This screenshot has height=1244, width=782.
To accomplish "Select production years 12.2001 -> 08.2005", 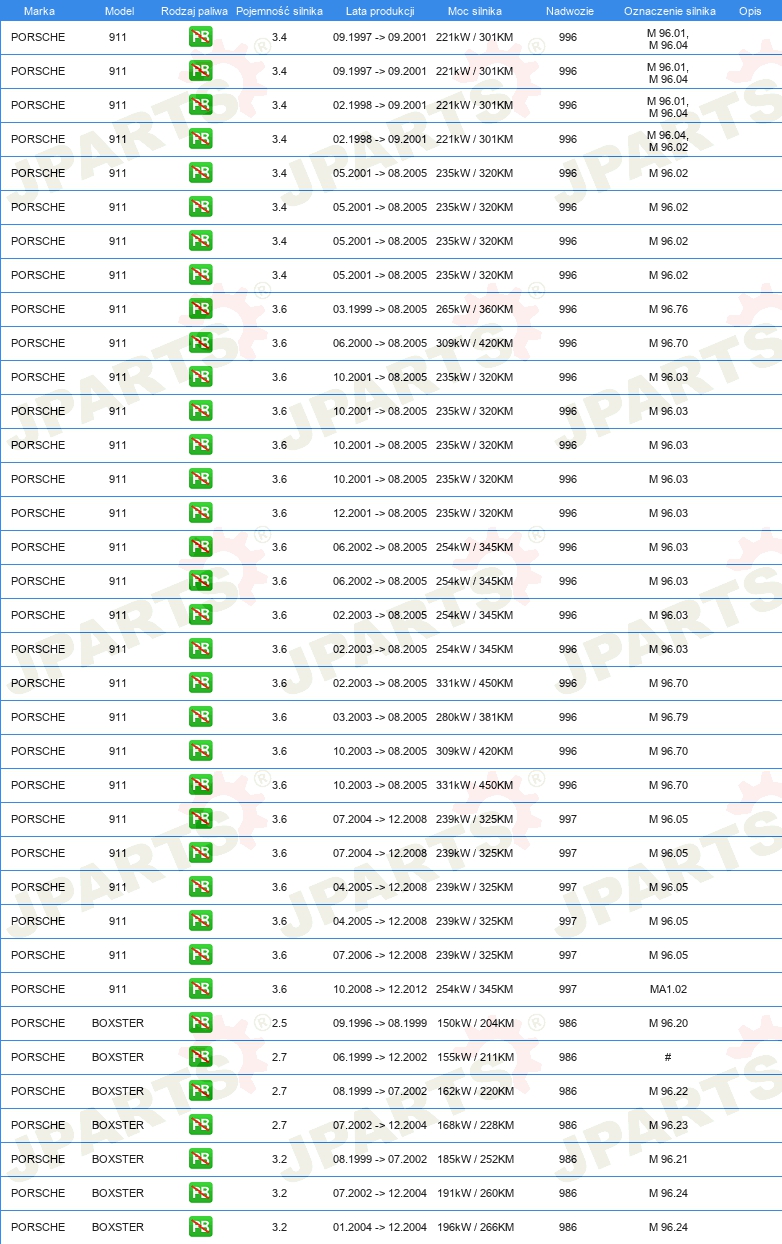I will tap(380, 513).
